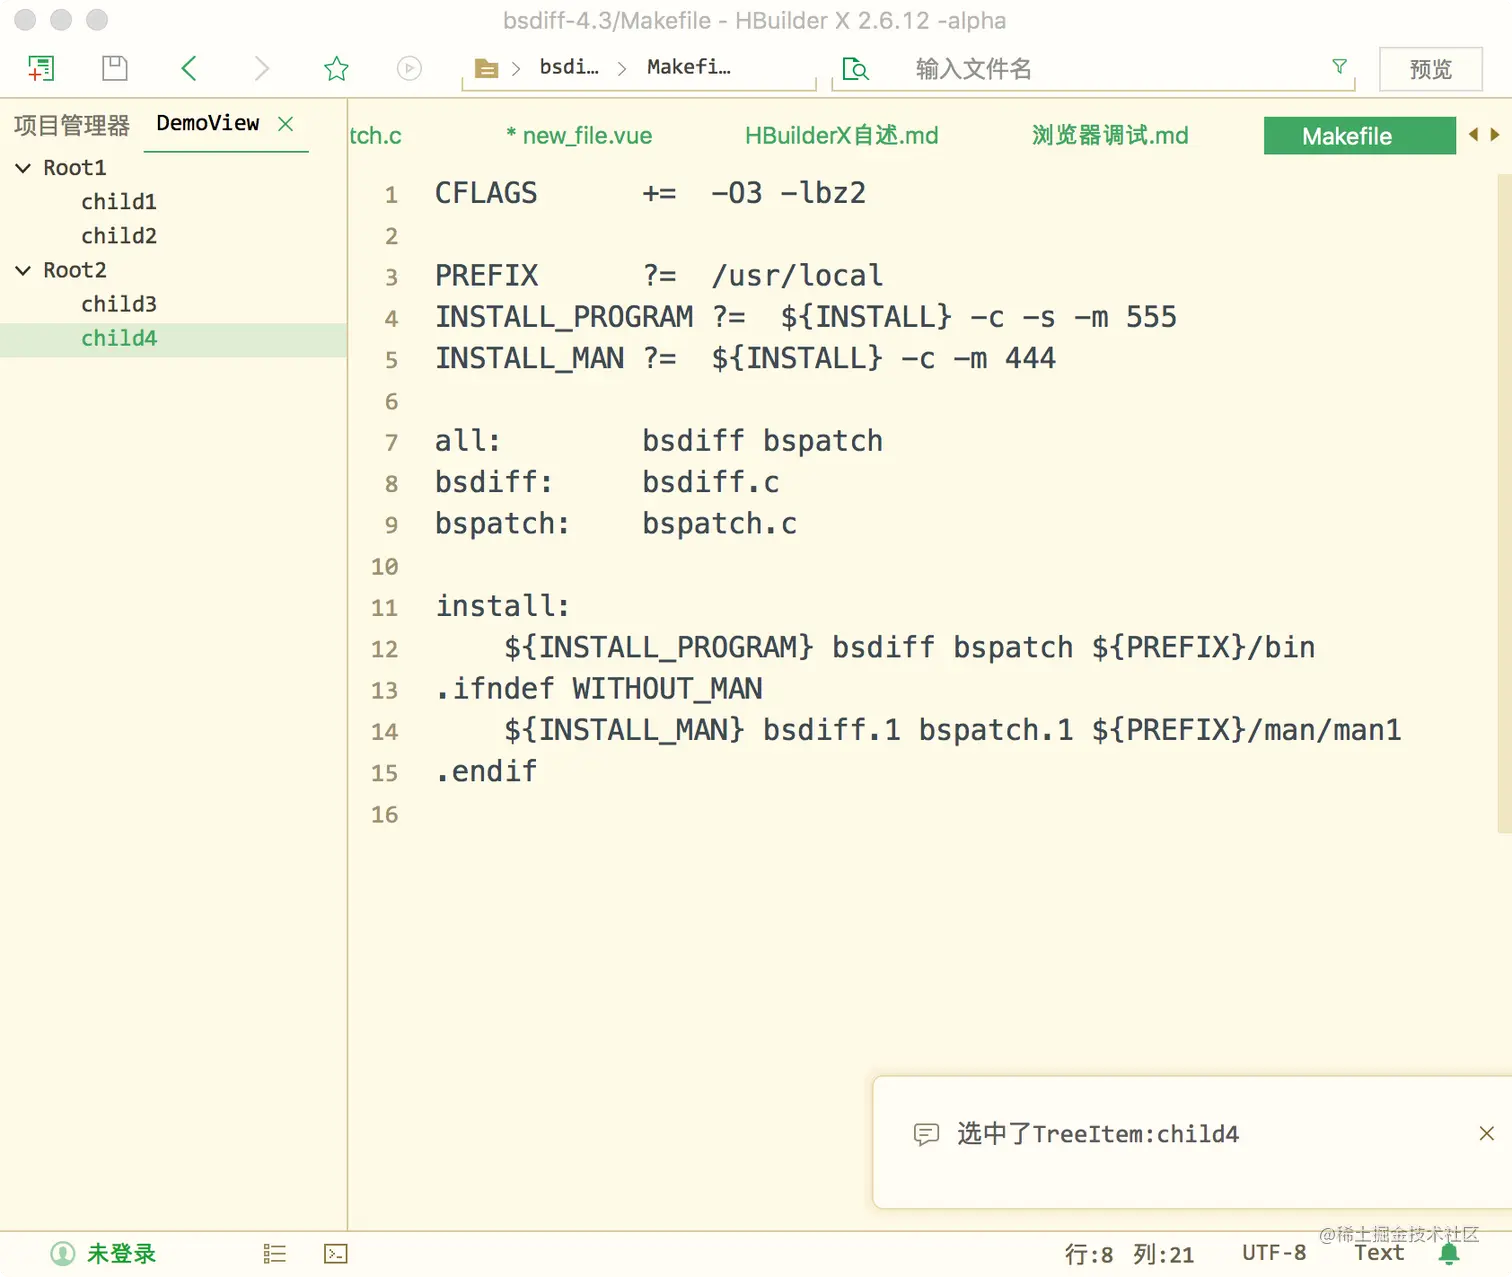Click bsdiff.c on line 8
Screen dimensions: 1512x1277
(x=710, y=482)
